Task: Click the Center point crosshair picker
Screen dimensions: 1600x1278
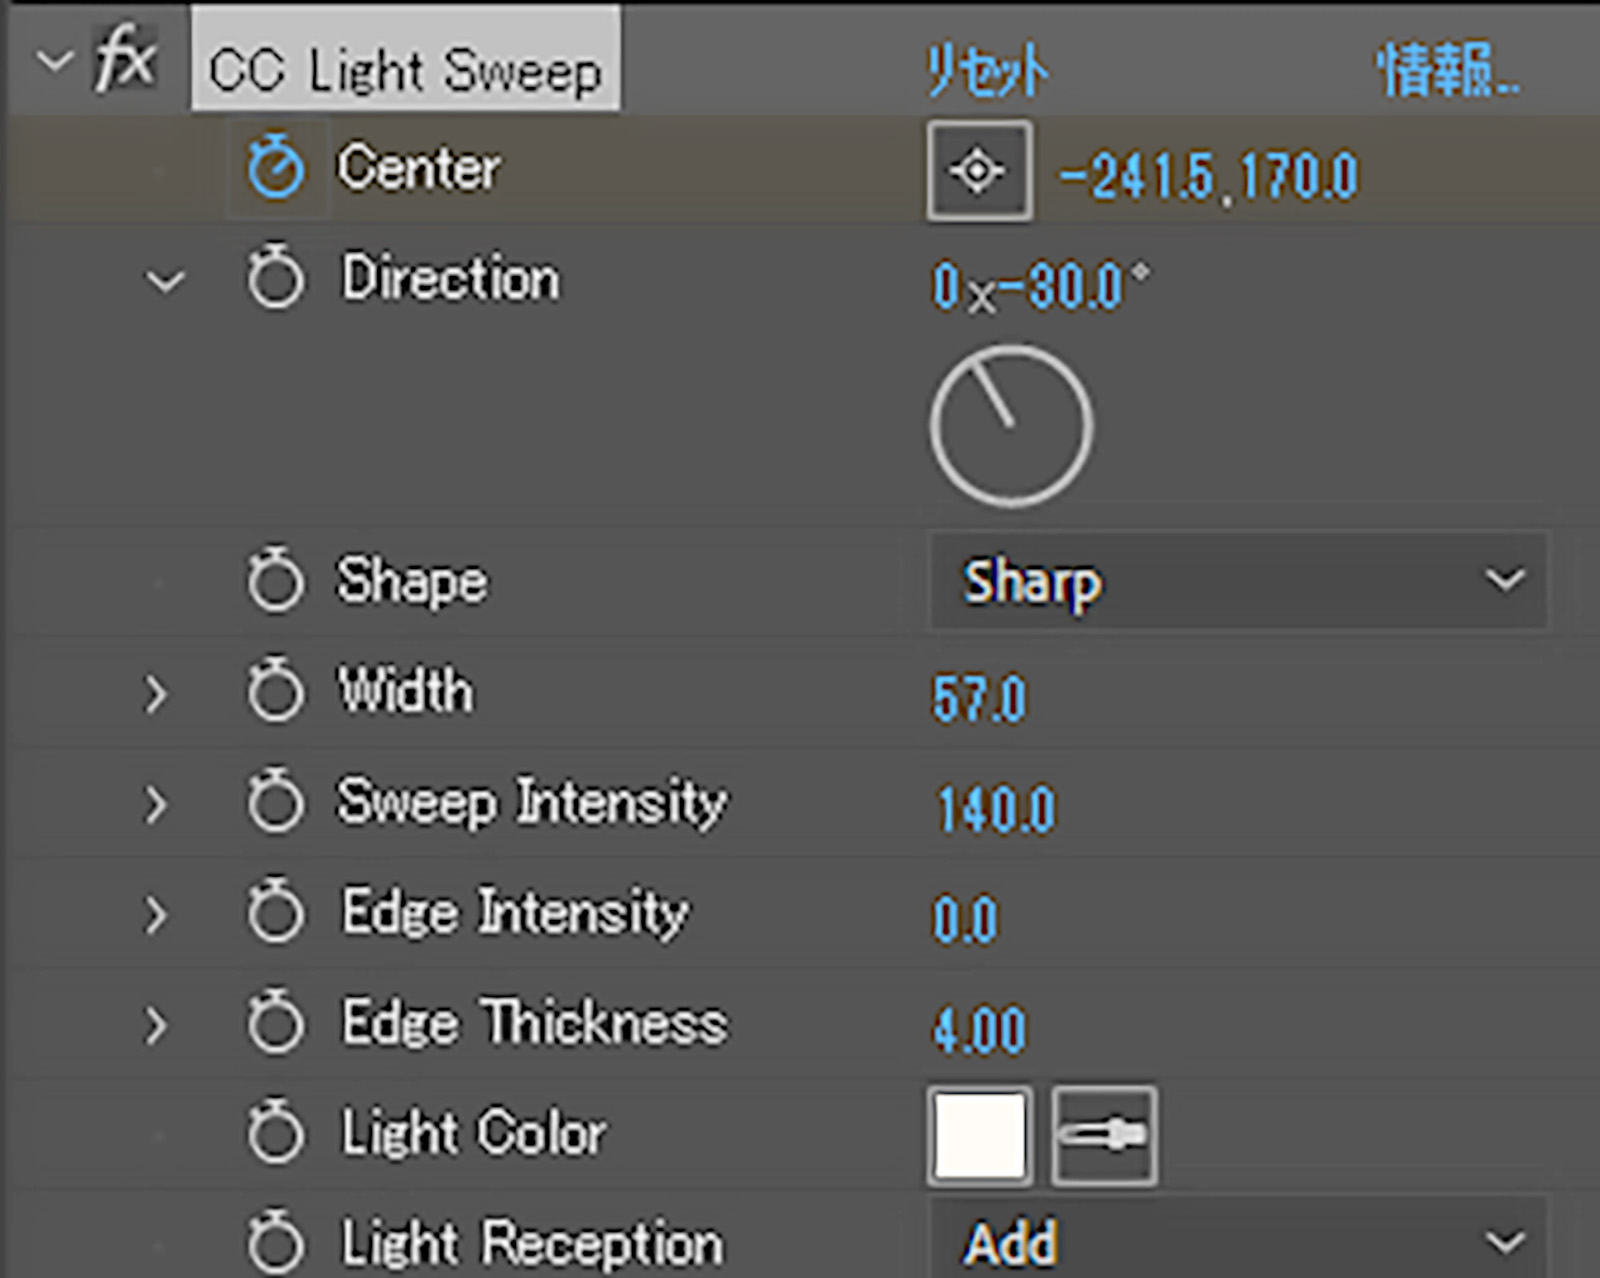Action: (978, 171)
